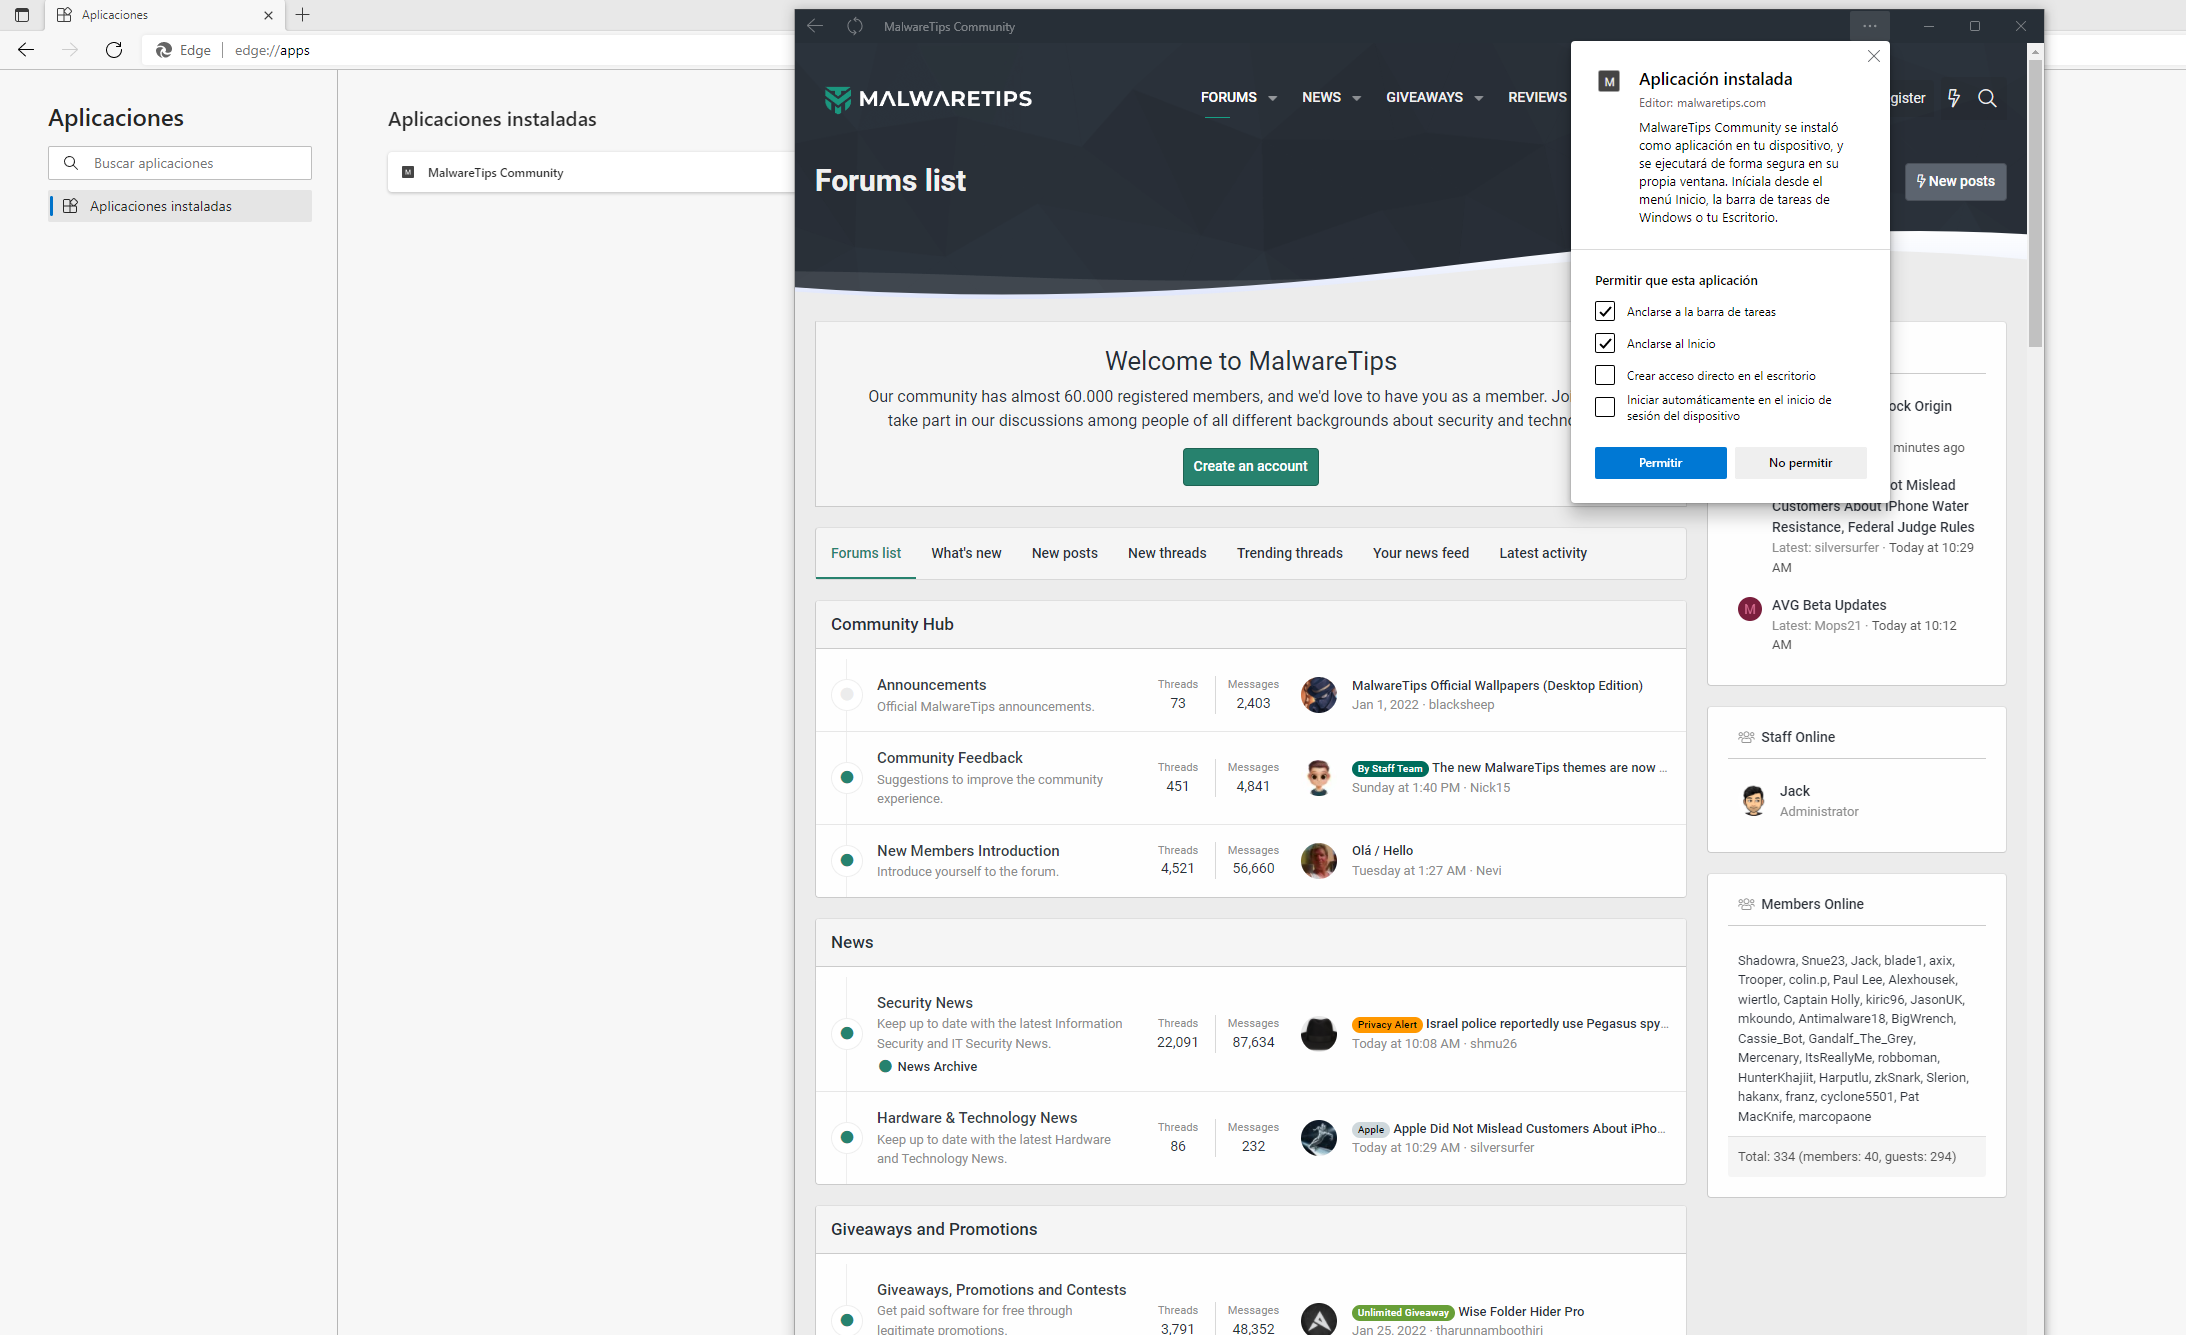Viewport: 2186px width, 1335px height.
Task: Click the refresh icon in MalwareTips app title bar
Action: tap(855, 26)
